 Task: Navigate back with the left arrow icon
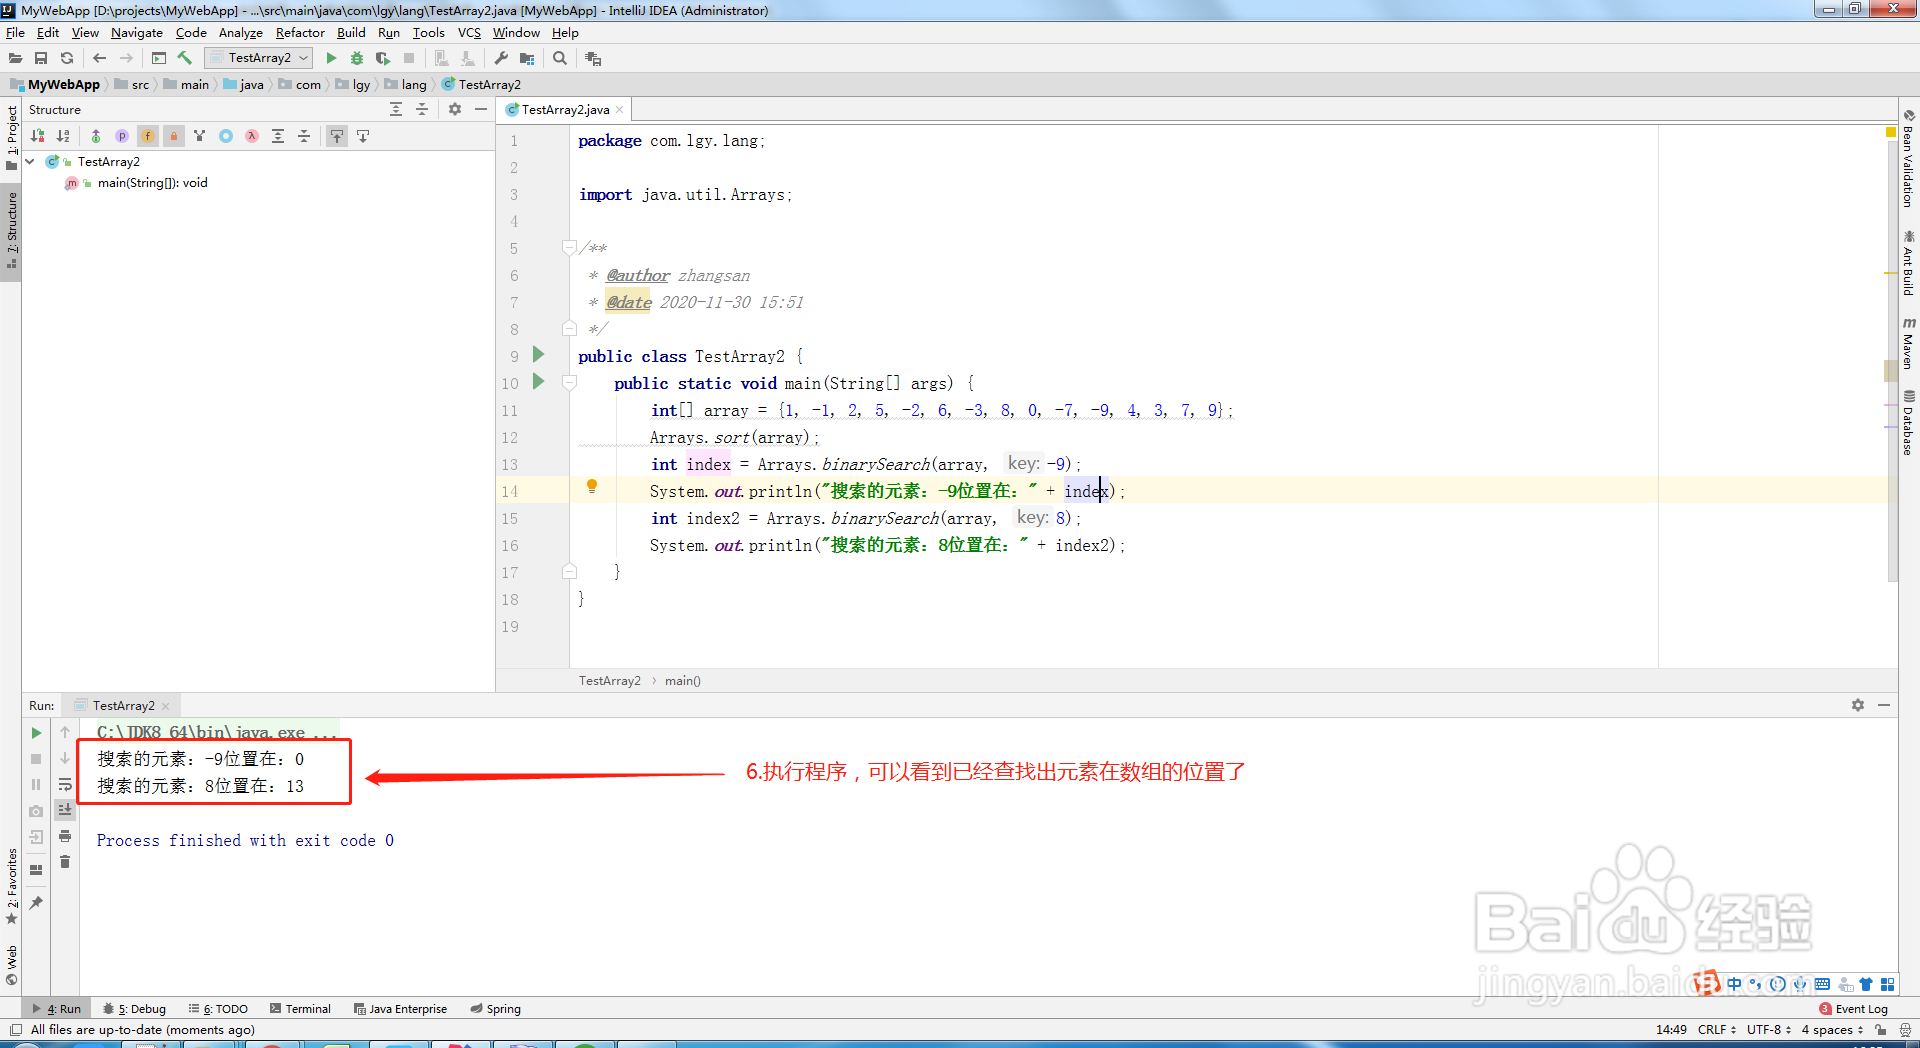point(99,58)
